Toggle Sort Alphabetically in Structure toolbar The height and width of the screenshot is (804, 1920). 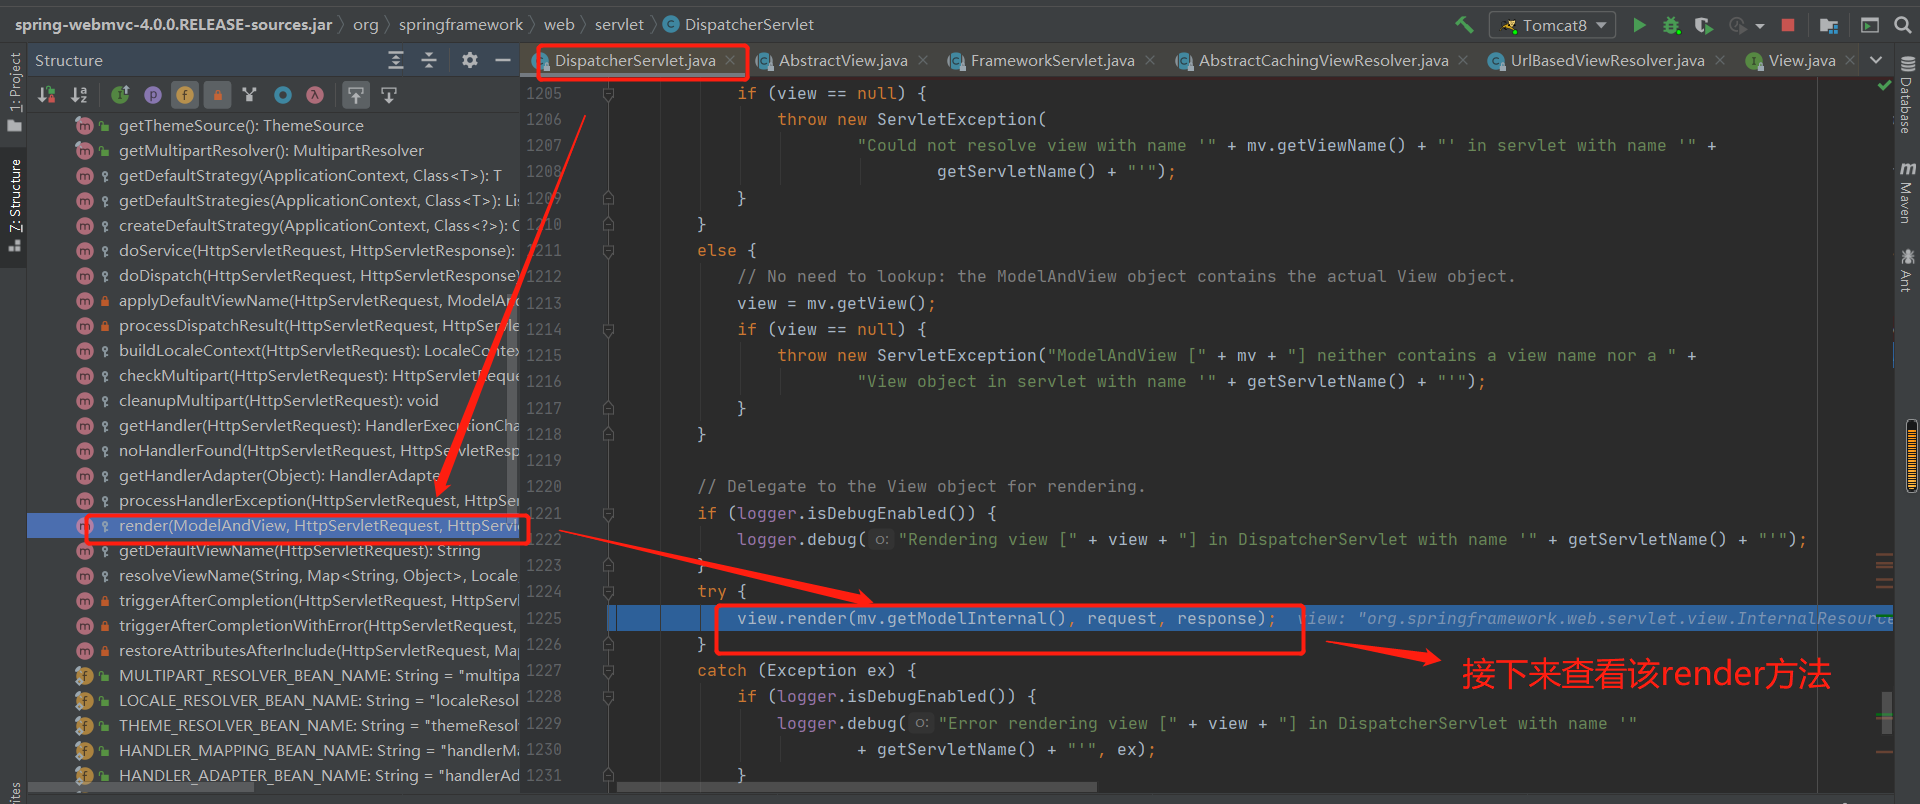(79, 95)
